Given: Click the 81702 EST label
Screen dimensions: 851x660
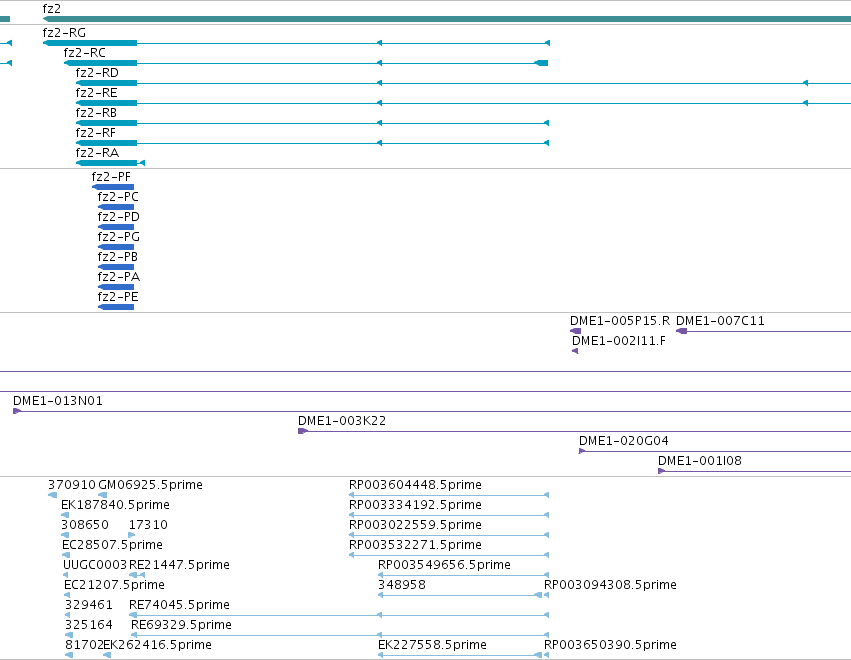Looking at the screenshot, I should pos(84,645).
